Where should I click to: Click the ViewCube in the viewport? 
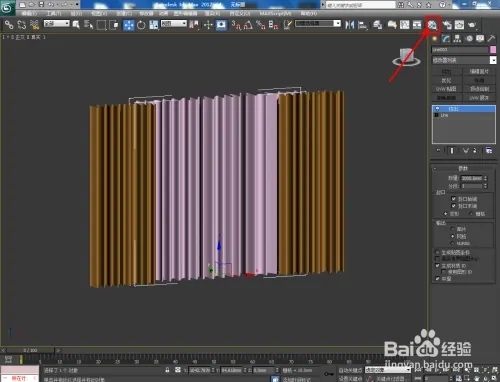point(406,57)
